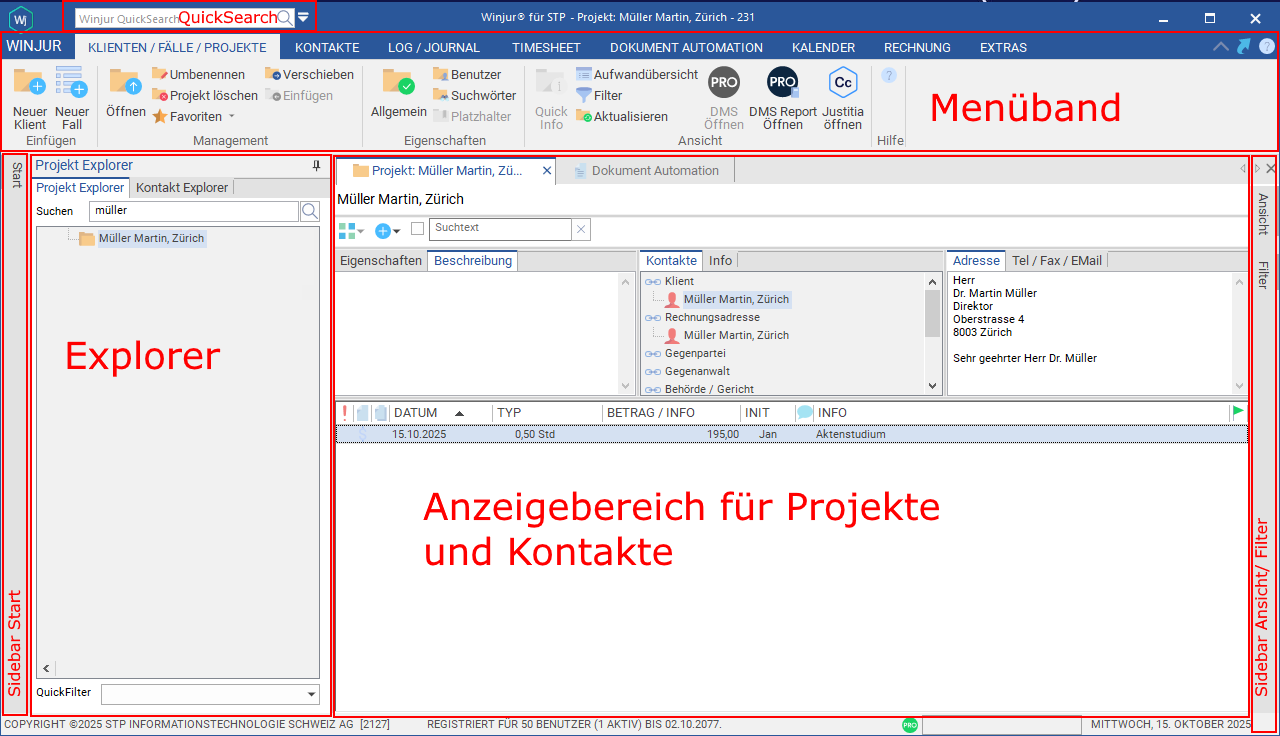Viewport: 1280px width, 736px height.
Task: Click DMS Report Öffnen PRO icon
Action: coord(783,82)
